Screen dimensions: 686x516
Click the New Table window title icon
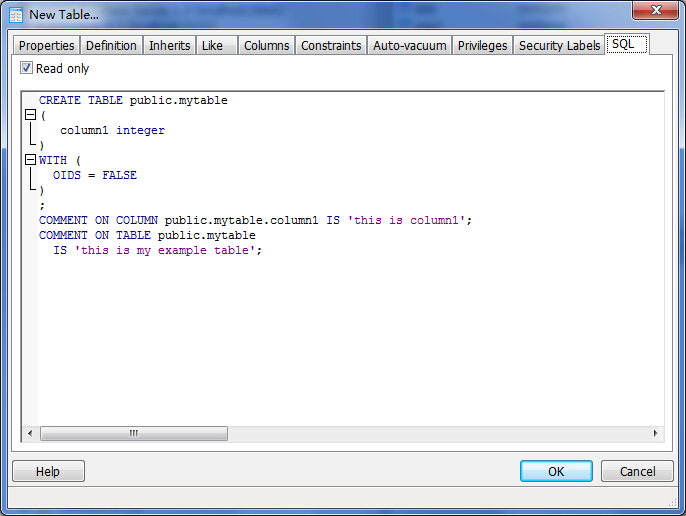click(16, 15)
